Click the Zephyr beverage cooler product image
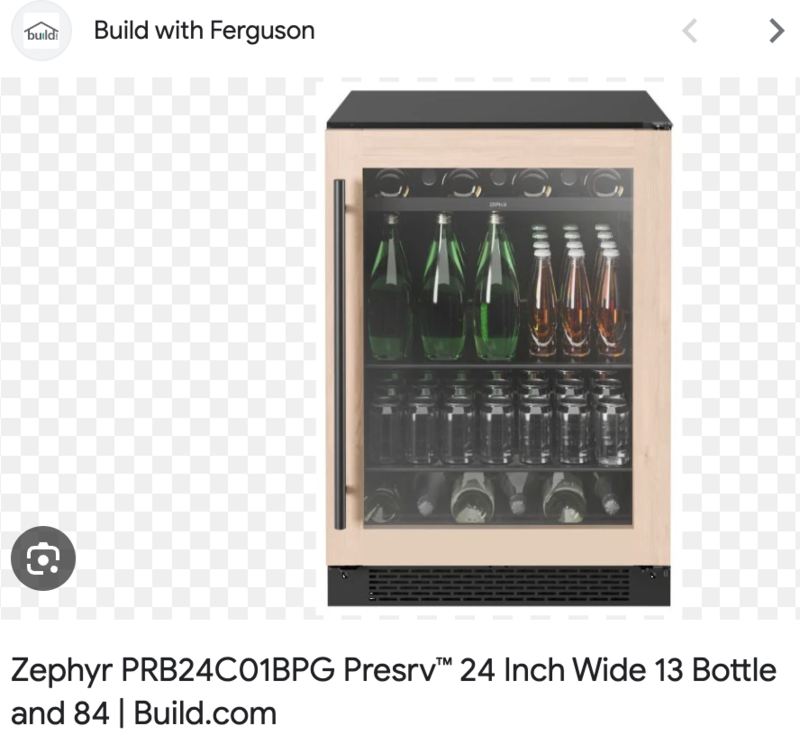800x753 pixels. tap(498, 348)
